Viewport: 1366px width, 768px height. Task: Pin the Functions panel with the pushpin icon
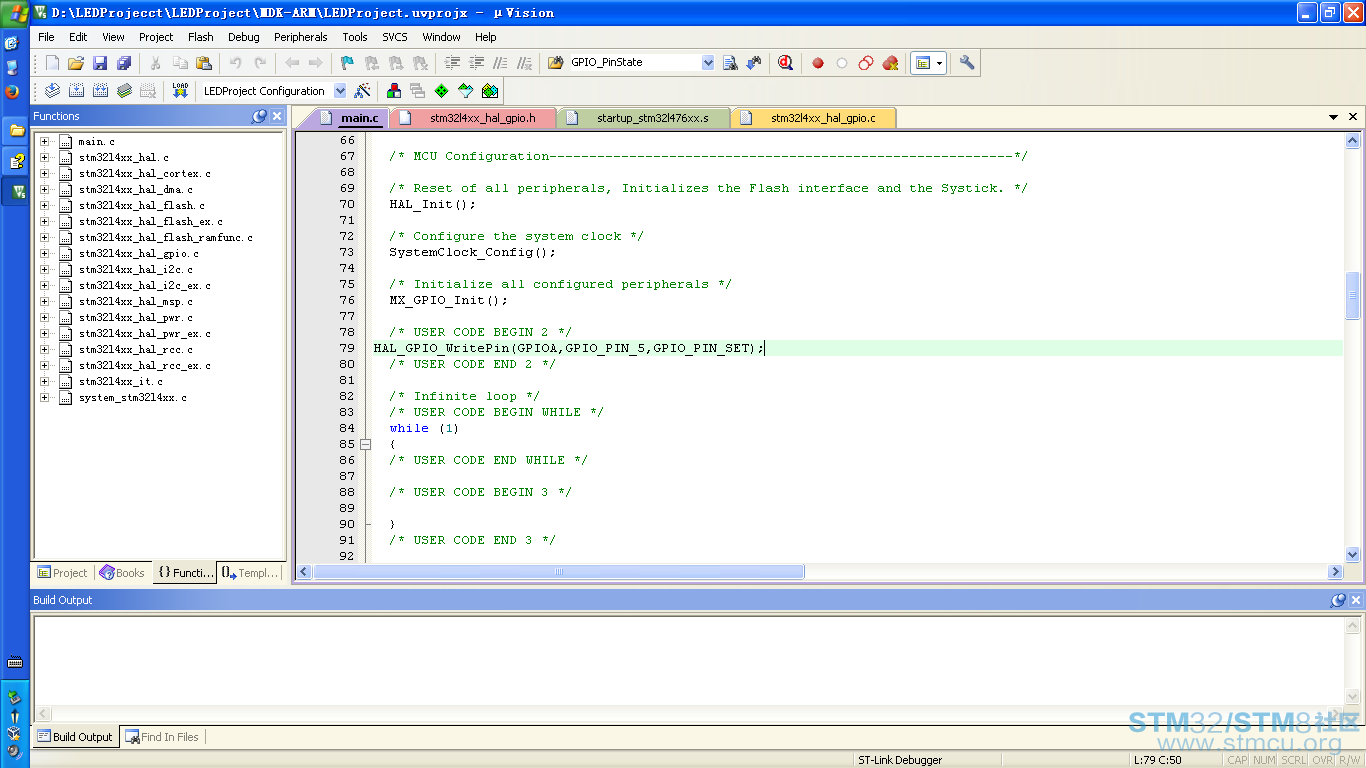[x=259, y=117]
